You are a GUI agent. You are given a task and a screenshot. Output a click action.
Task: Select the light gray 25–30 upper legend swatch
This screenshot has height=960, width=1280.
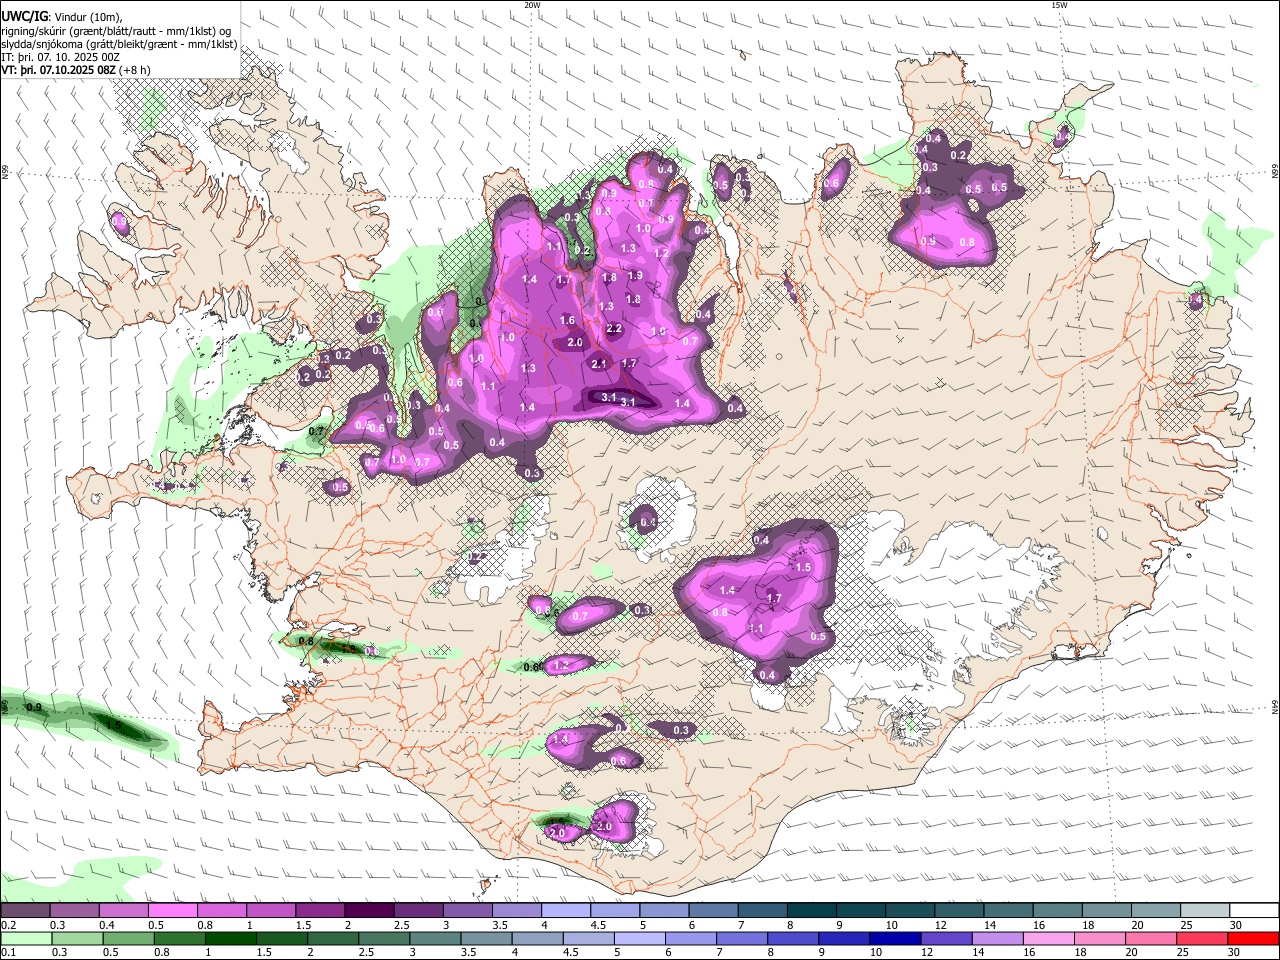[x=1205, y=911]
